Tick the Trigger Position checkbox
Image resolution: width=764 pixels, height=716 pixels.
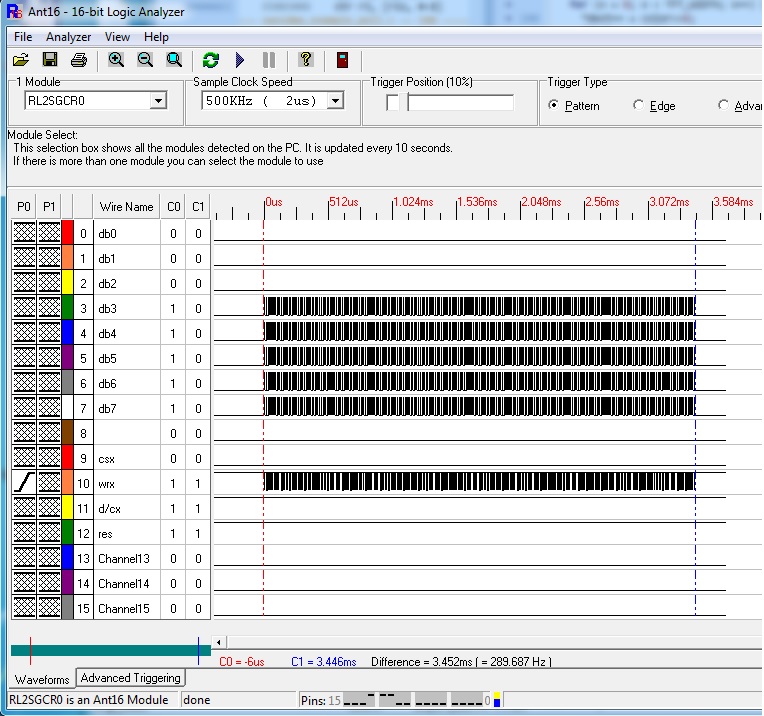[393, 102]
